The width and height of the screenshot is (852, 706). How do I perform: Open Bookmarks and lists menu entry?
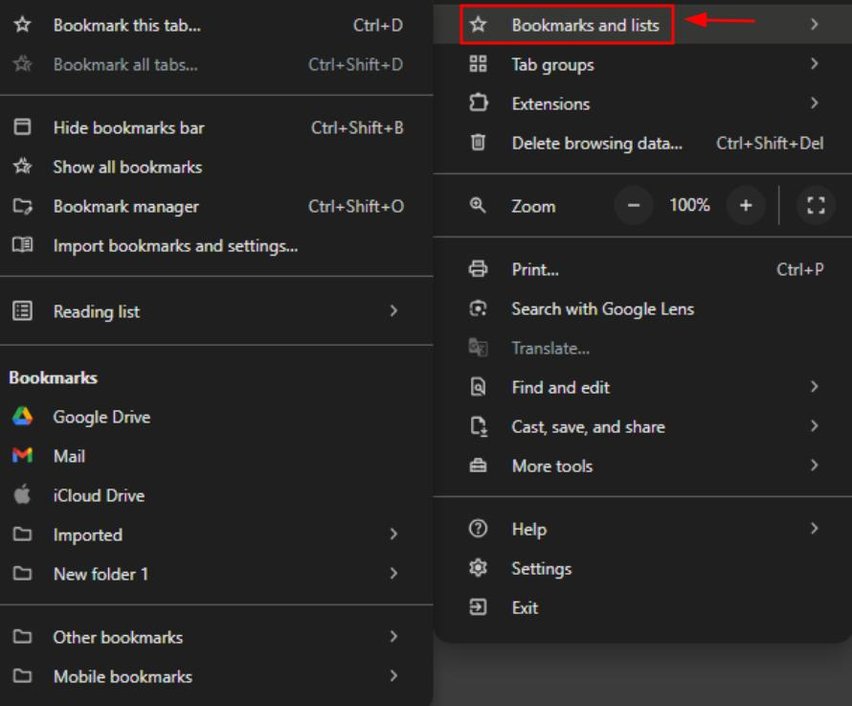[643, 24]
